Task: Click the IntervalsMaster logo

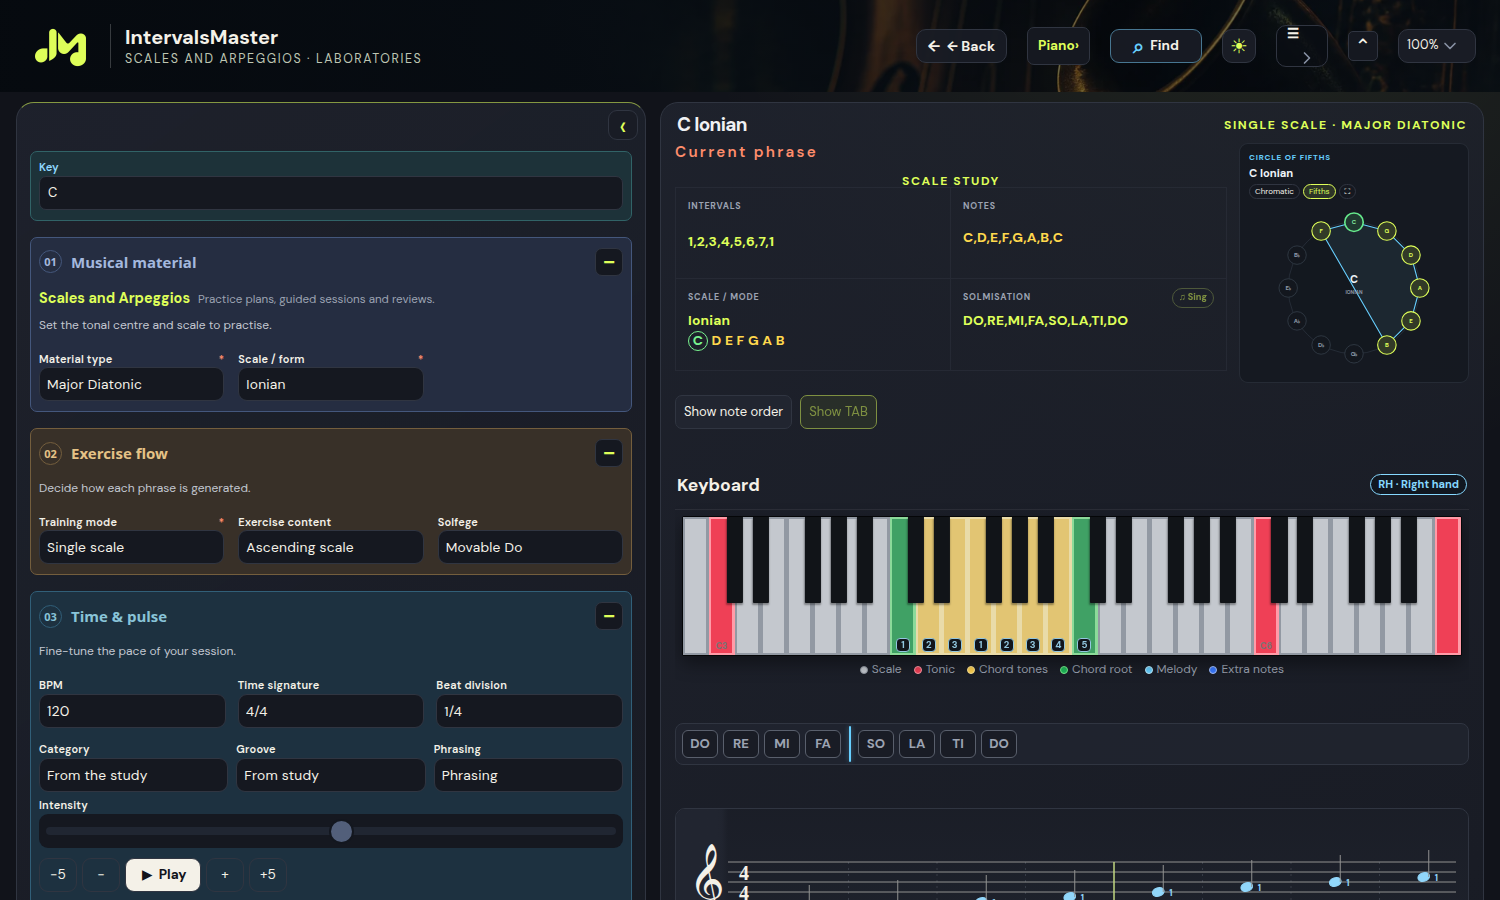Action: 61,46
